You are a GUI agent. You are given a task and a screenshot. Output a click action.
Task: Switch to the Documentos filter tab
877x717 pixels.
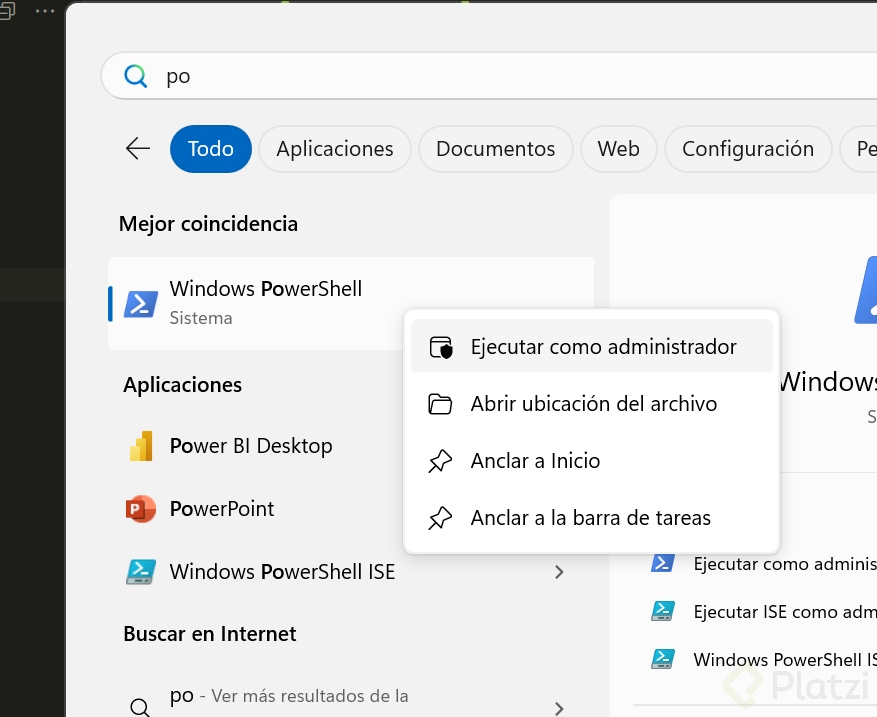(496, 149)
